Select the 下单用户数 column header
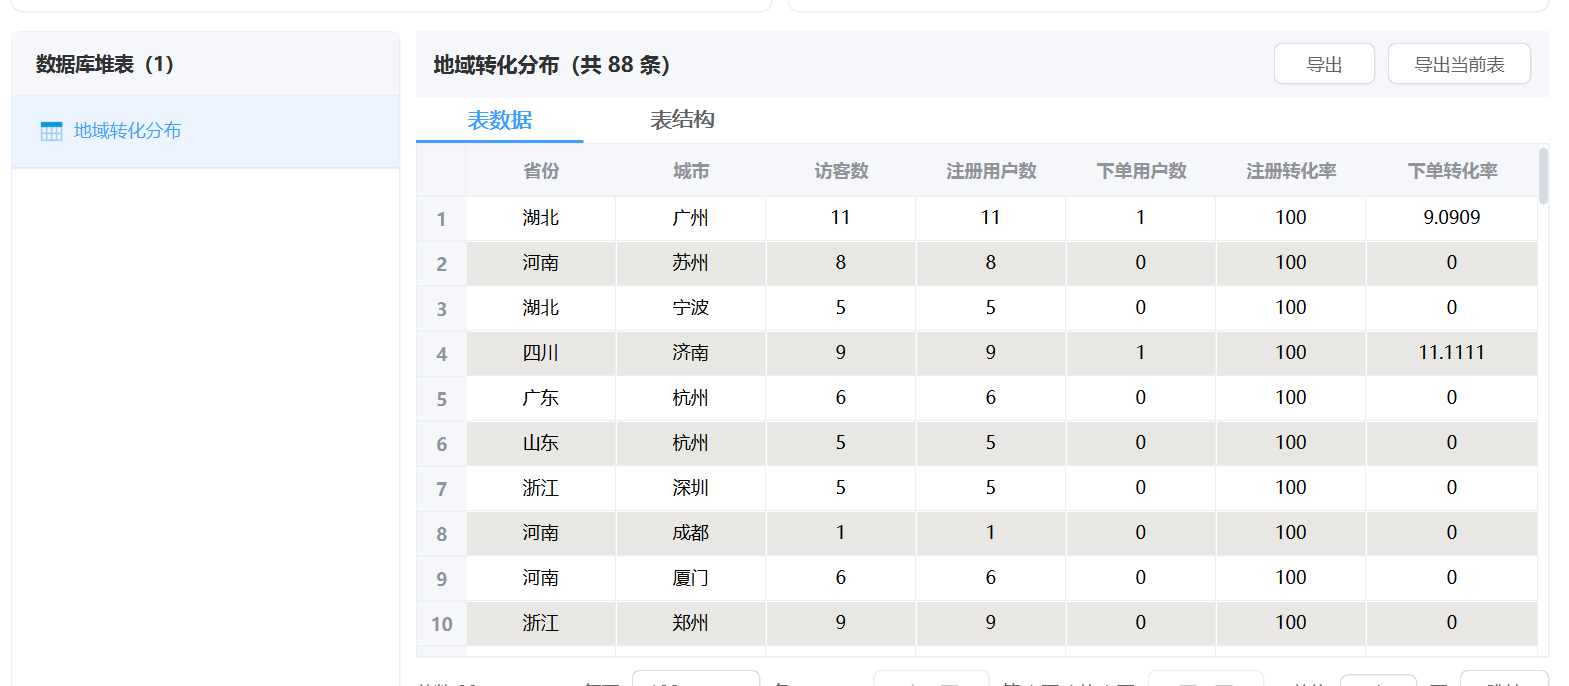The width and height of the screenshot is (1569, 686). pos(1140,171)
